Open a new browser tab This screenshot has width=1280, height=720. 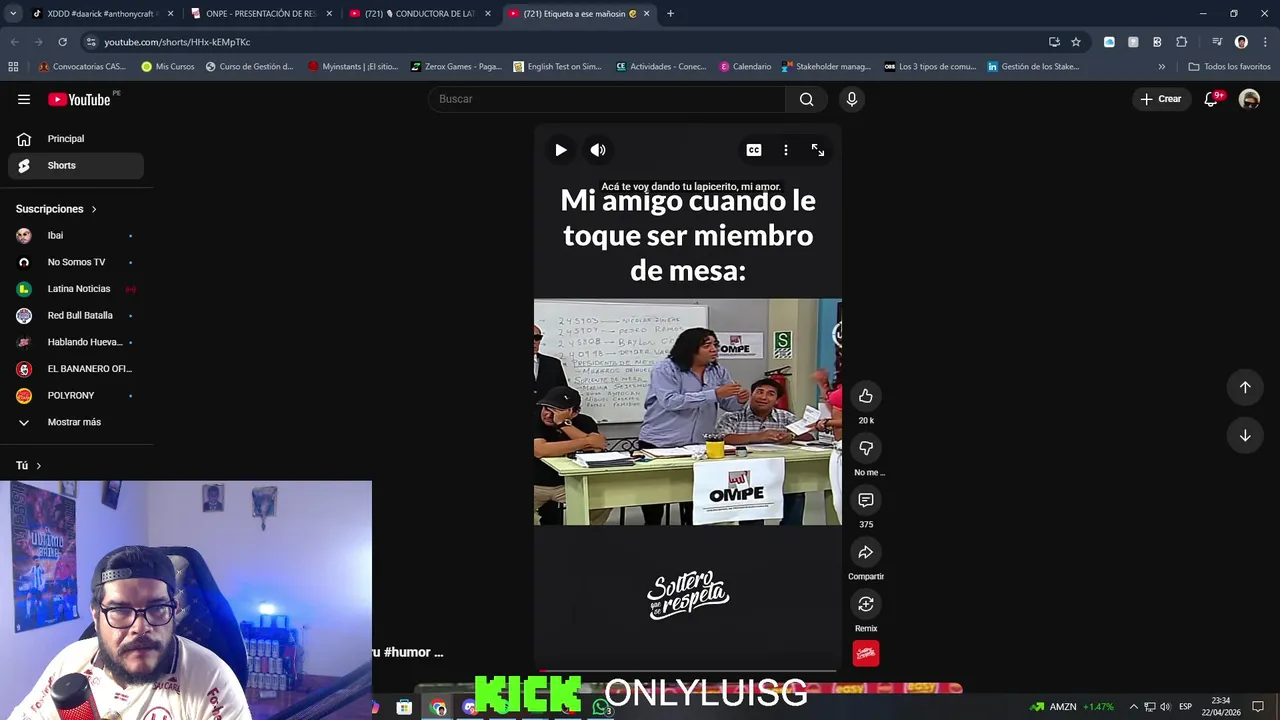(670, 14)
